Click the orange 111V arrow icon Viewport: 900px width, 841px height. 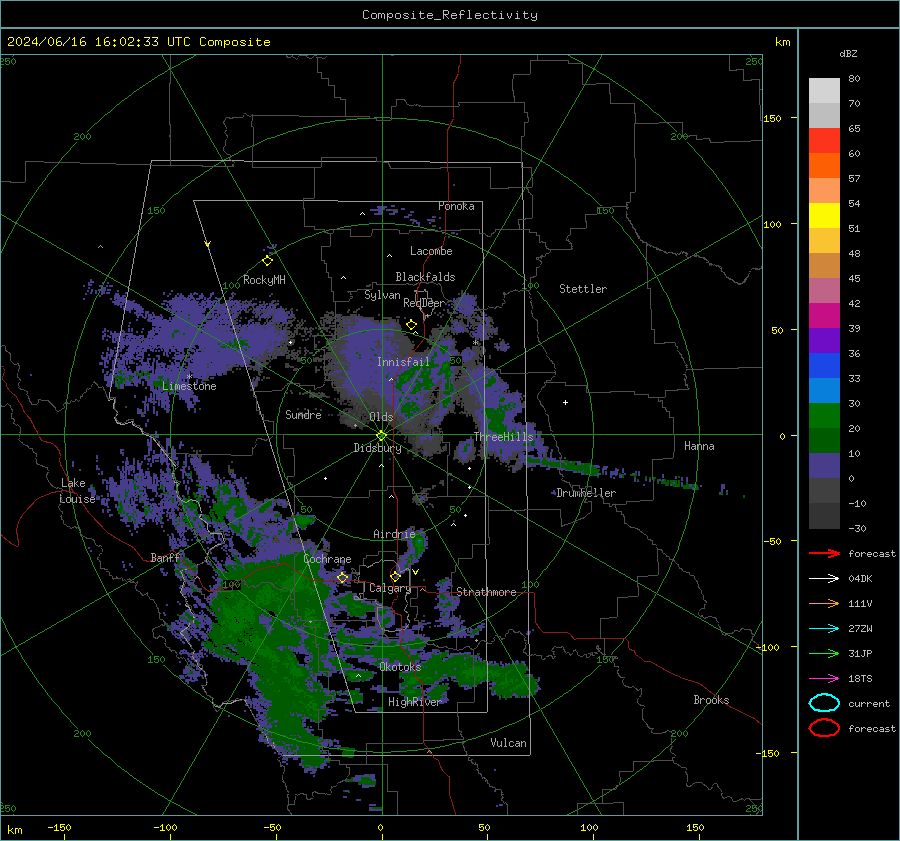coord(824,603)
